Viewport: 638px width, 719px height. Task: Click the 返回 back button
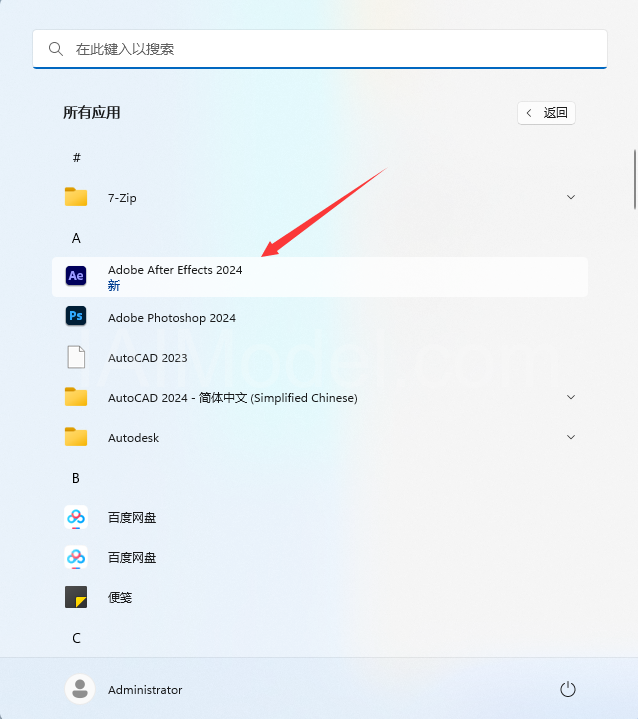click(546, 113)
